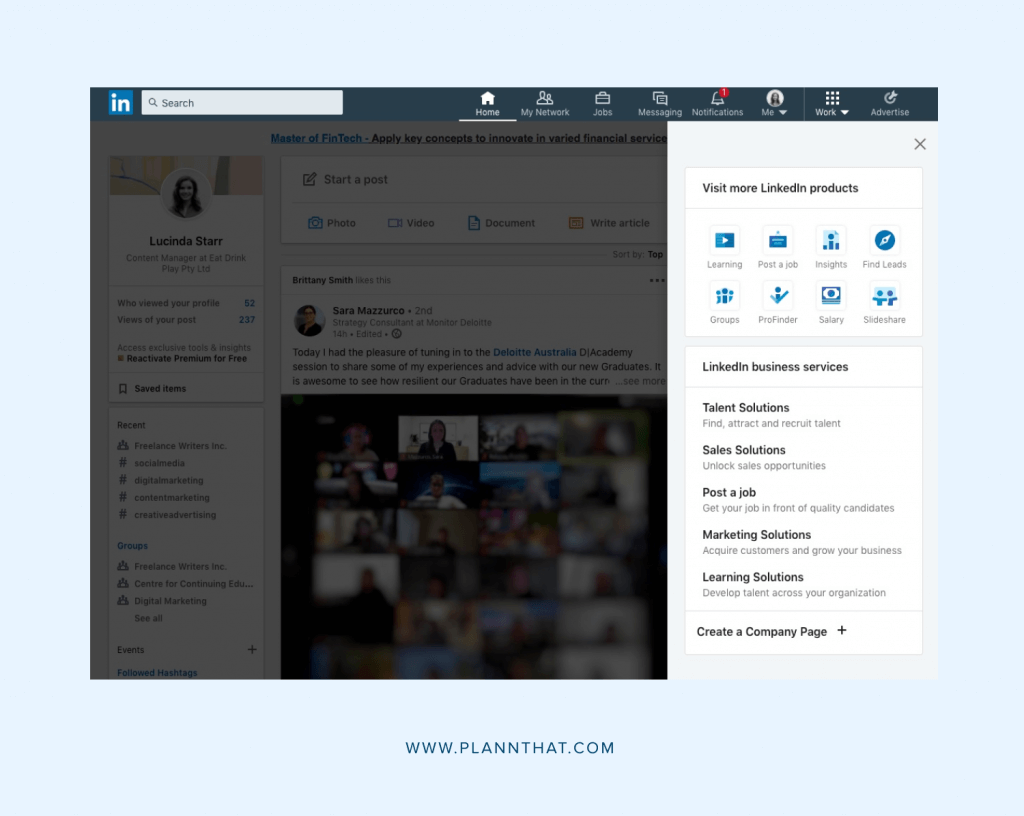The width and height of the screenshot is (1024, 816).
Task: Open Sara Mazzurco's profile name link
Action: click(368, 311)
